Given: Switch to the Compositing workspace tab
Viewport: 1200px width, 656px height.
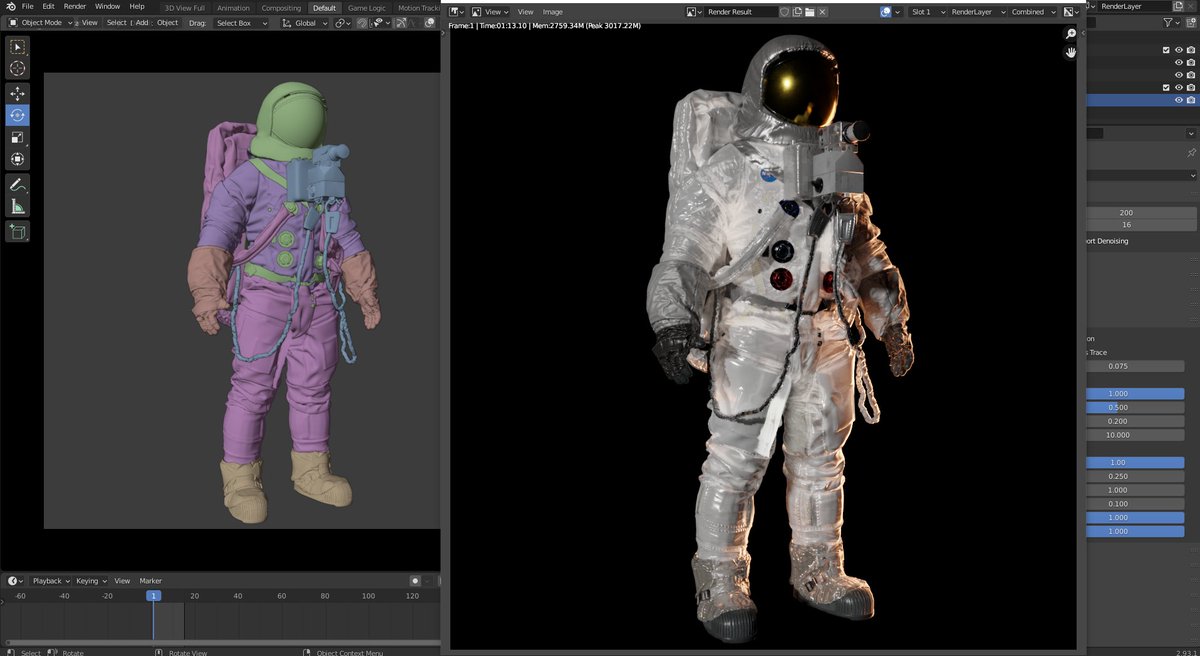Looking at the screenshot, I should (x=281, y=7).
